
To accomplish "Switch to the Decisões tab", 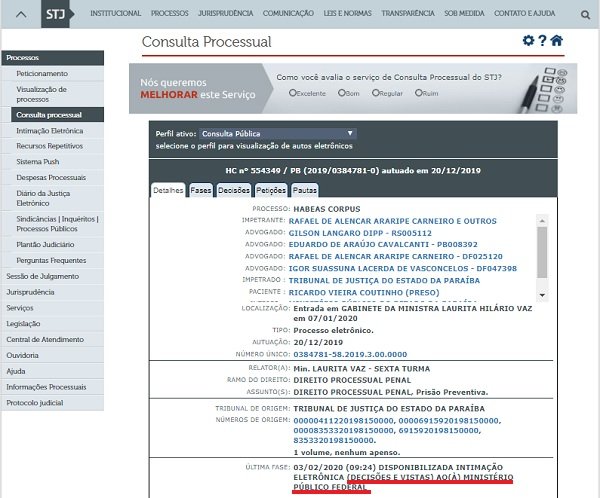I will 233,188.
